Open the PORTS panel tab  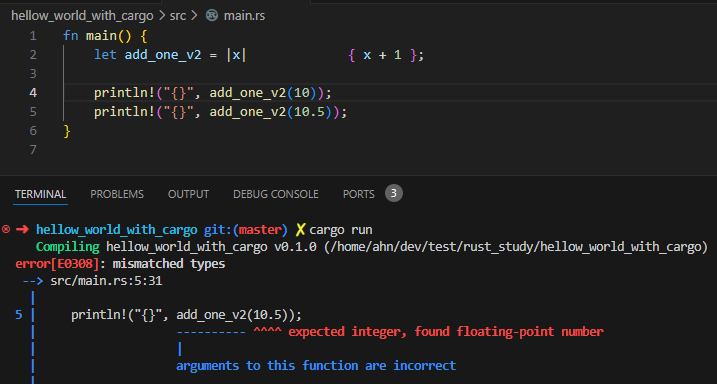pyautogui.click(x=358, y=194)
